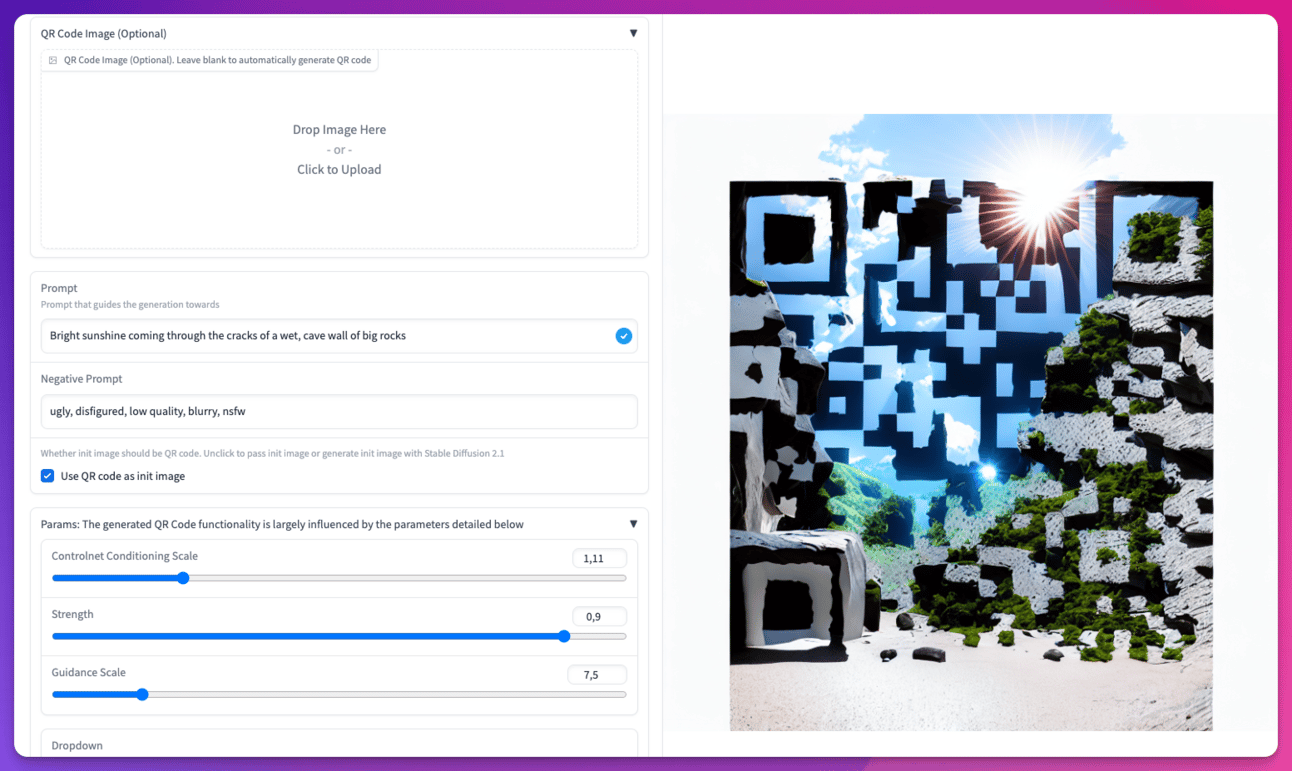
Task: Click the Guidance Scale slider handle
Action: [x=142, y=694]
